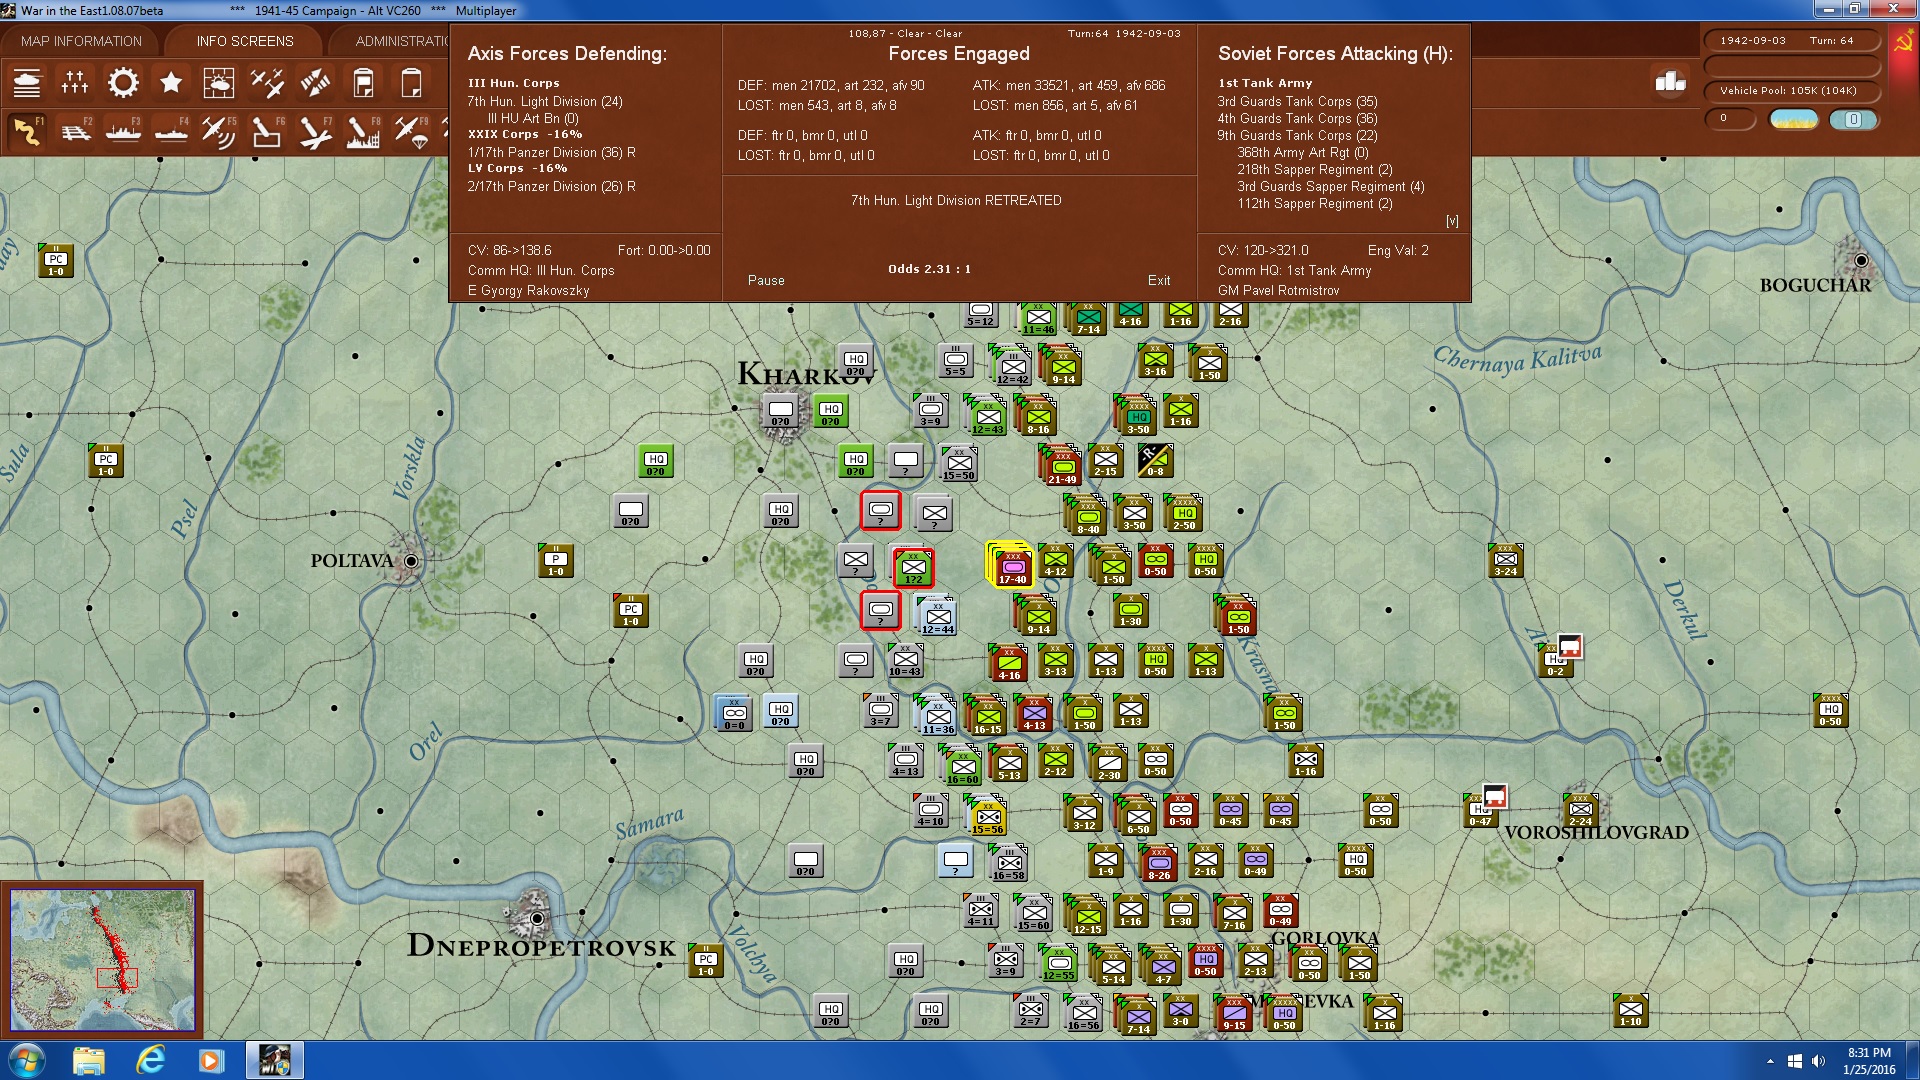Click the Poltava city marker
Screen dimensions: 1920x1080
click(411, 561)
